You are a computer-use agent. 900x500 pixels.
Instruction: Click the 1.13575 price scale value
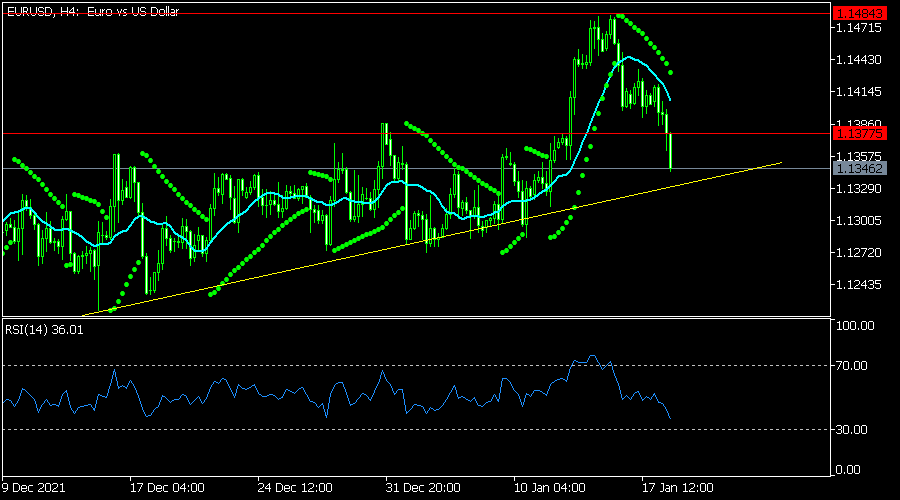coord(859,156)
